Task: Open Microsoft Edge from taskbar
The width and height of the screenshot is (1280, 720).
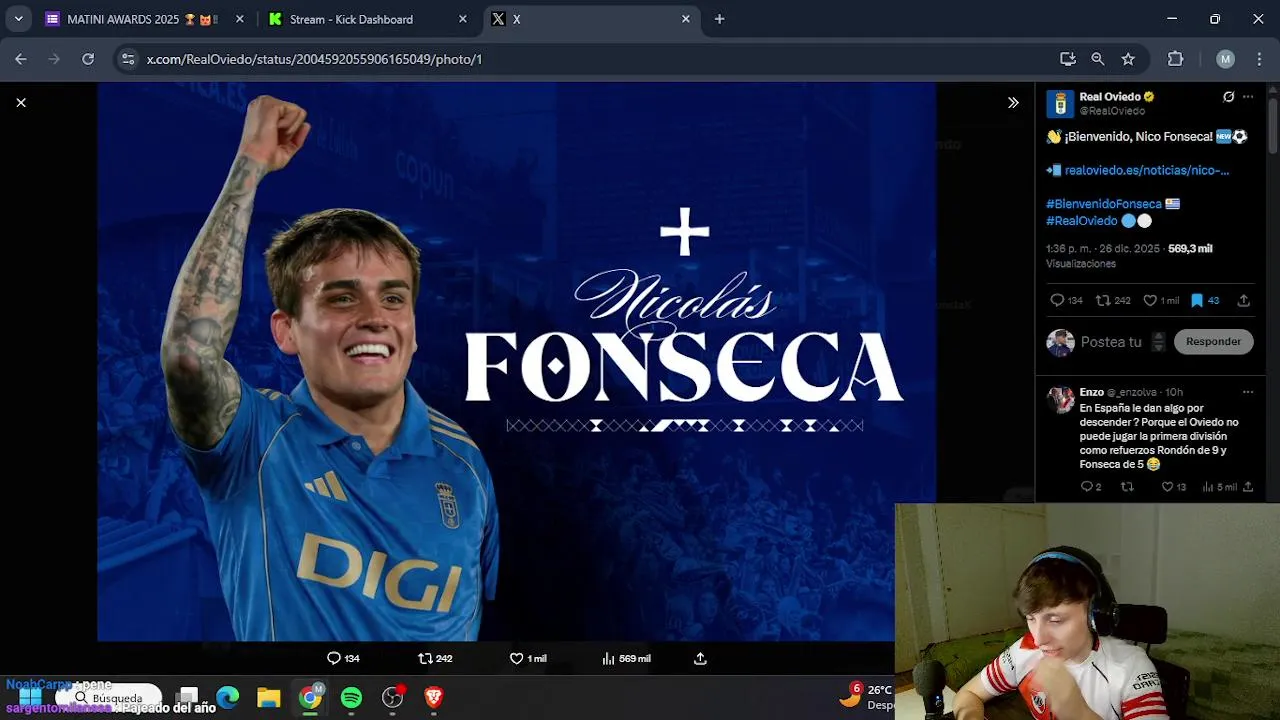Action: [228, 697]
